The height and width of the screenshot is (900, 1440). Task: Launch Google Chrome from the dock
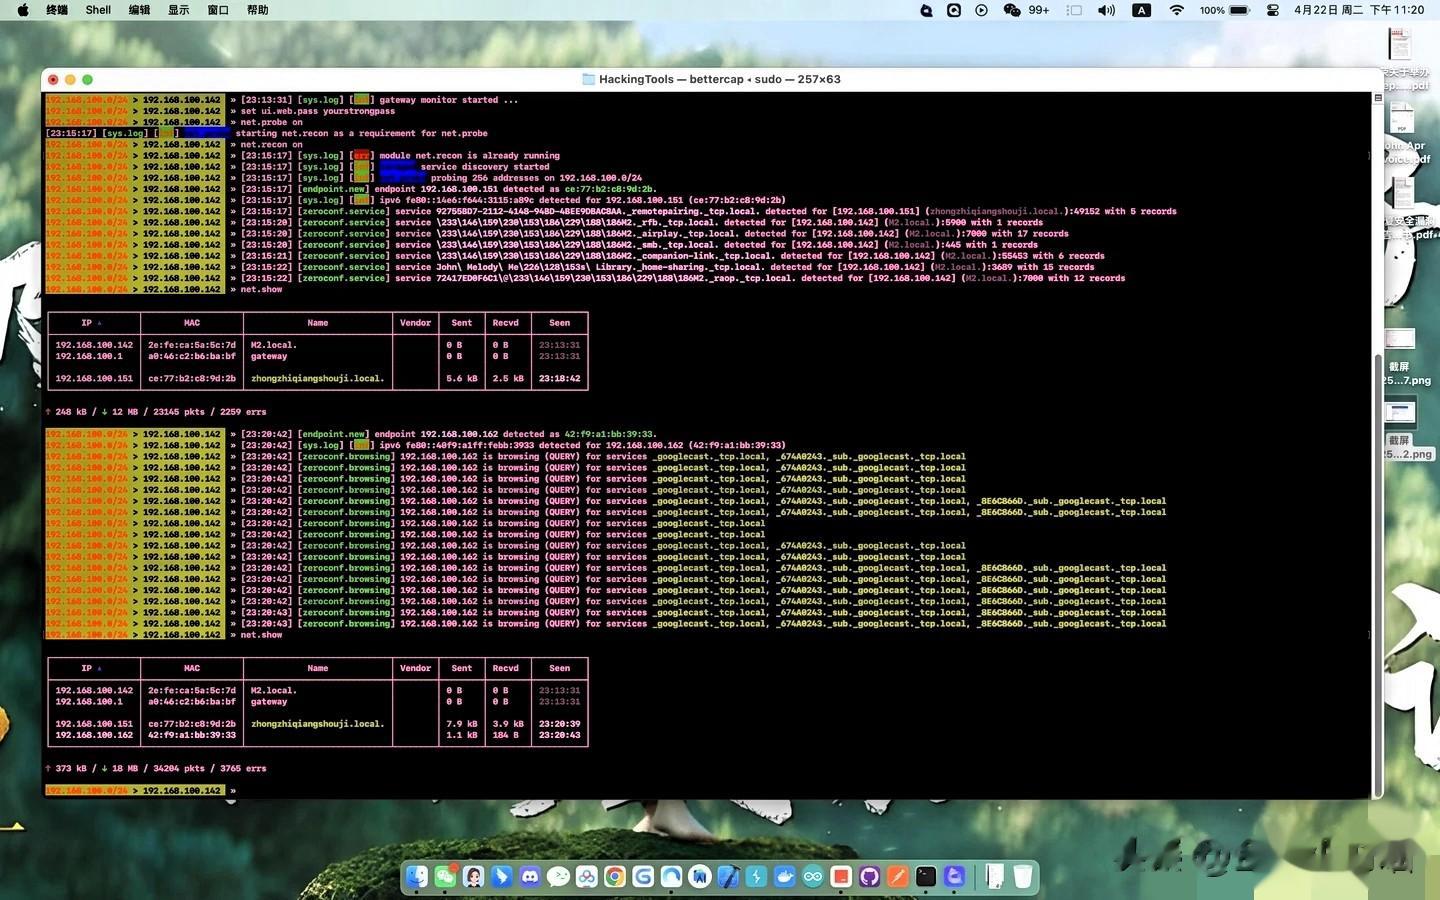click(x=615, y=877)
